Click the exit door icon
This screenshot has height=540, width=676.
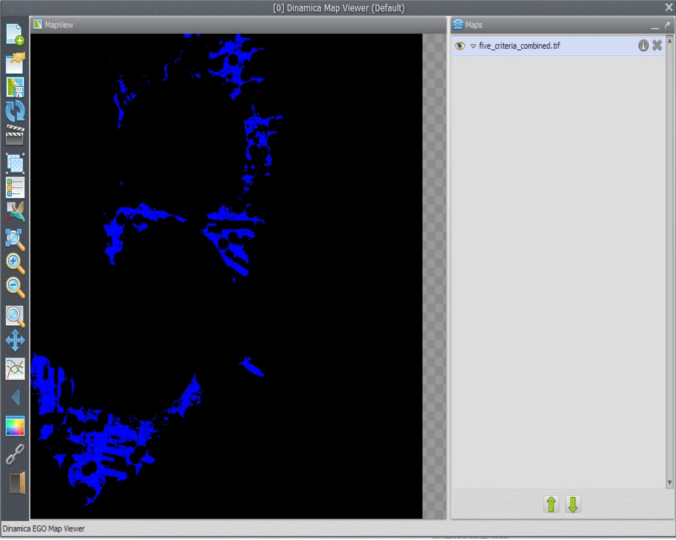tap(15, 483)
